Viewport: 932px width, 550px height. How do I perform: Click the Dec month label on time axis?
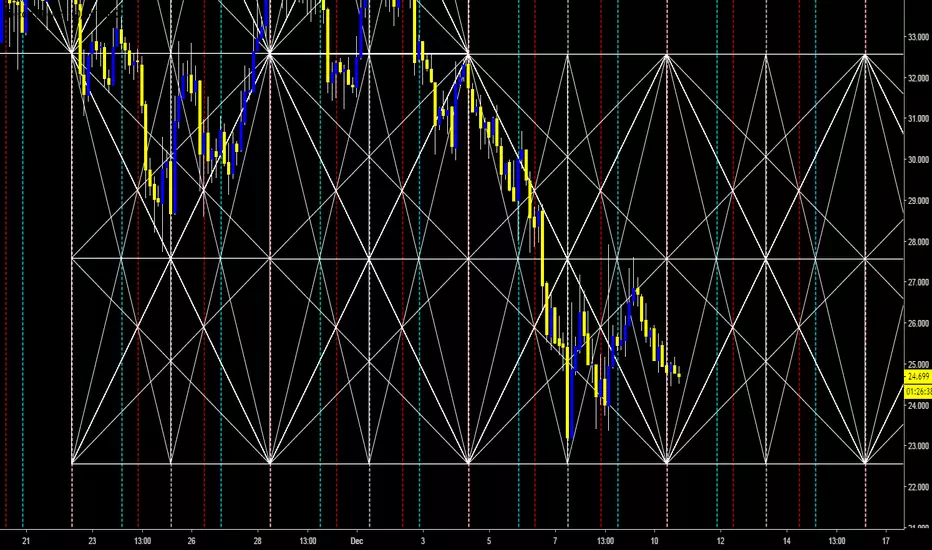[x=357, y=540]
